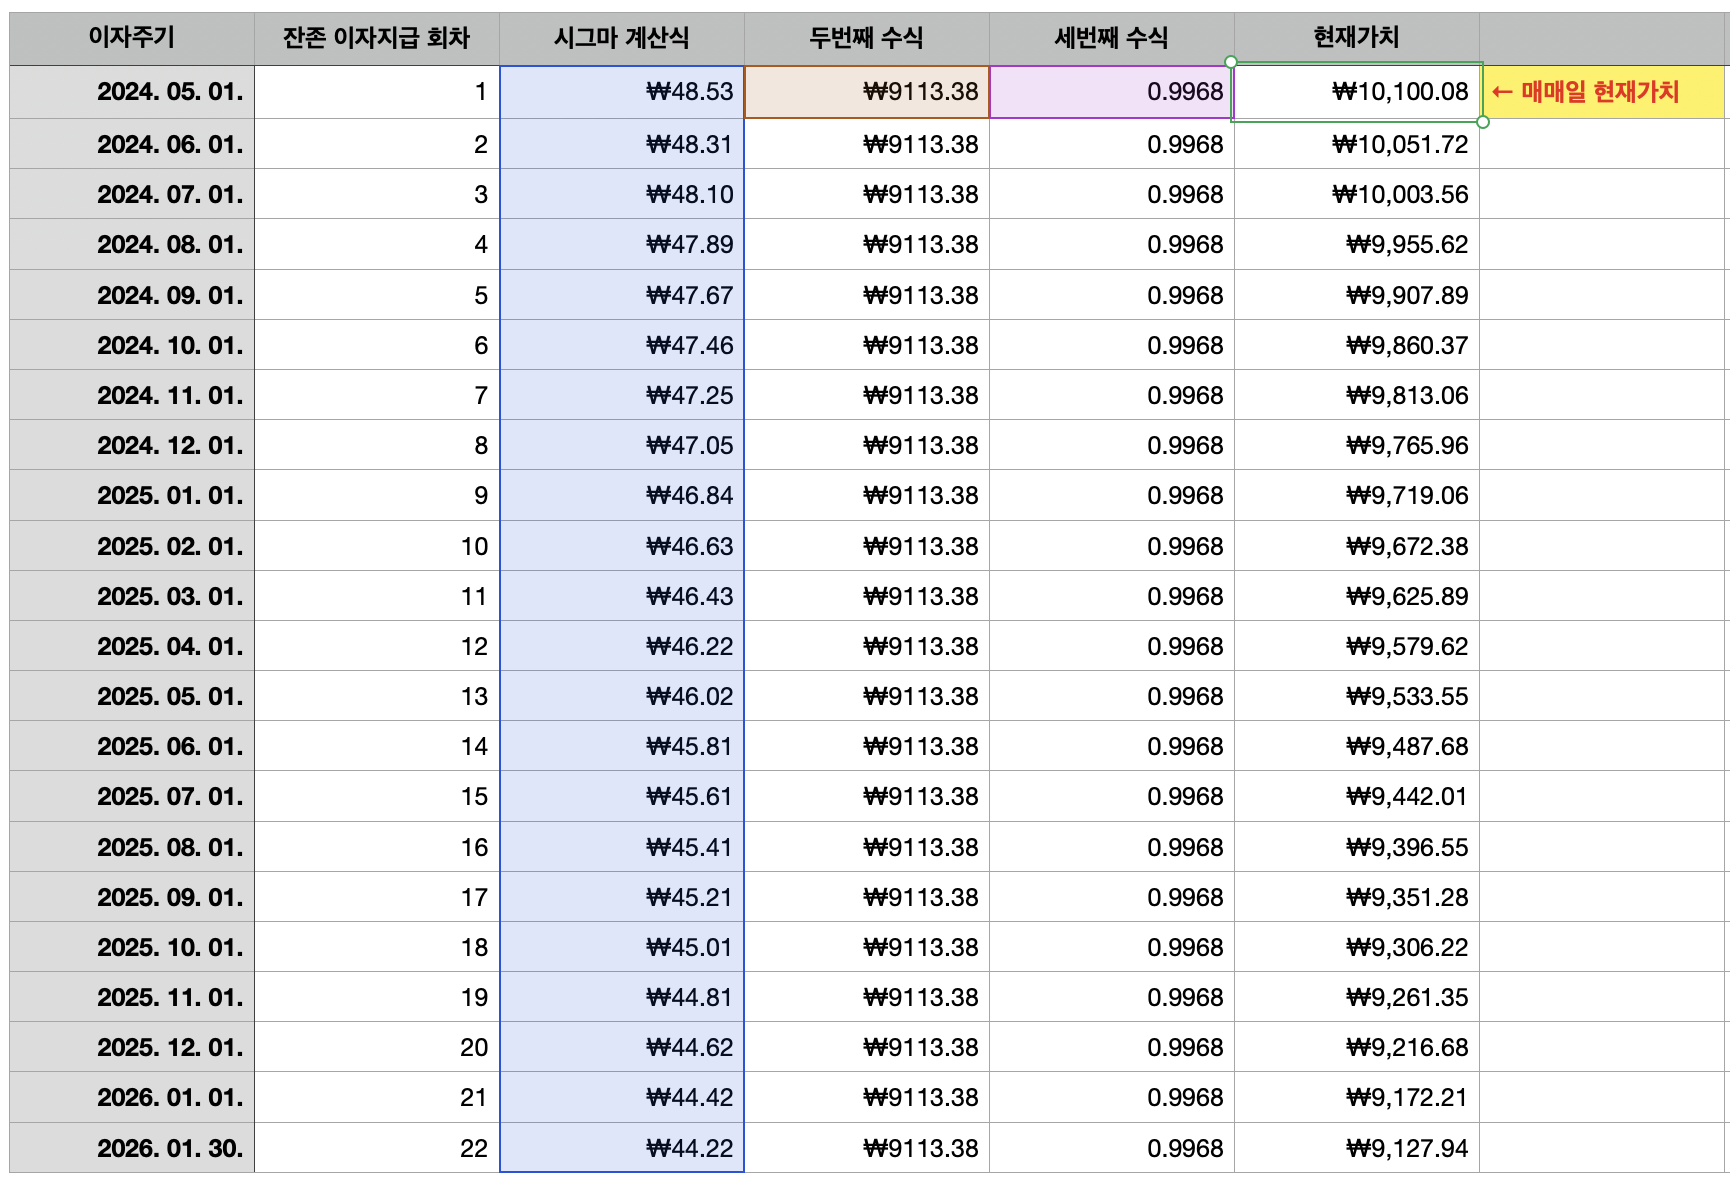This screenshot has height=1178, width=1730.
Task: Select the present value ₩10,051.72
Action: 1357,144
